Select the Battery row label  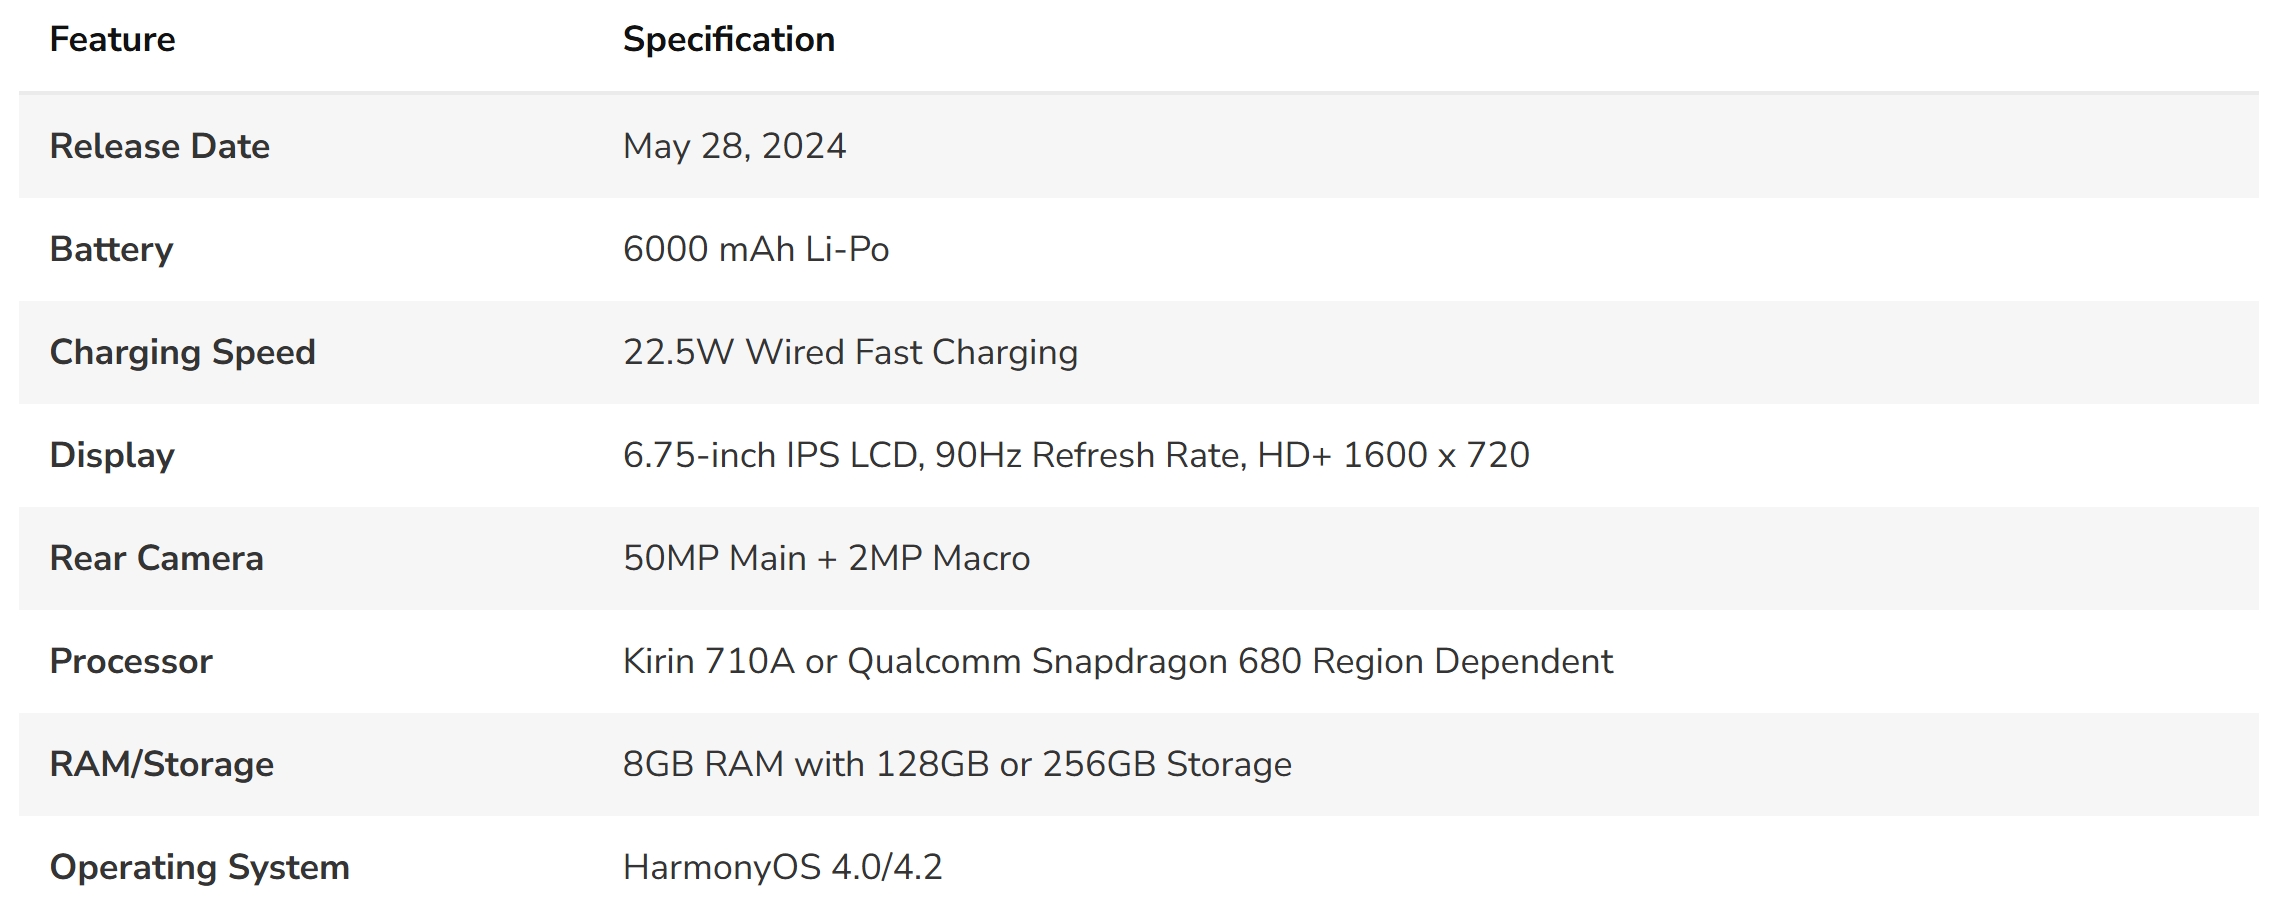click(x=111, y=249)
